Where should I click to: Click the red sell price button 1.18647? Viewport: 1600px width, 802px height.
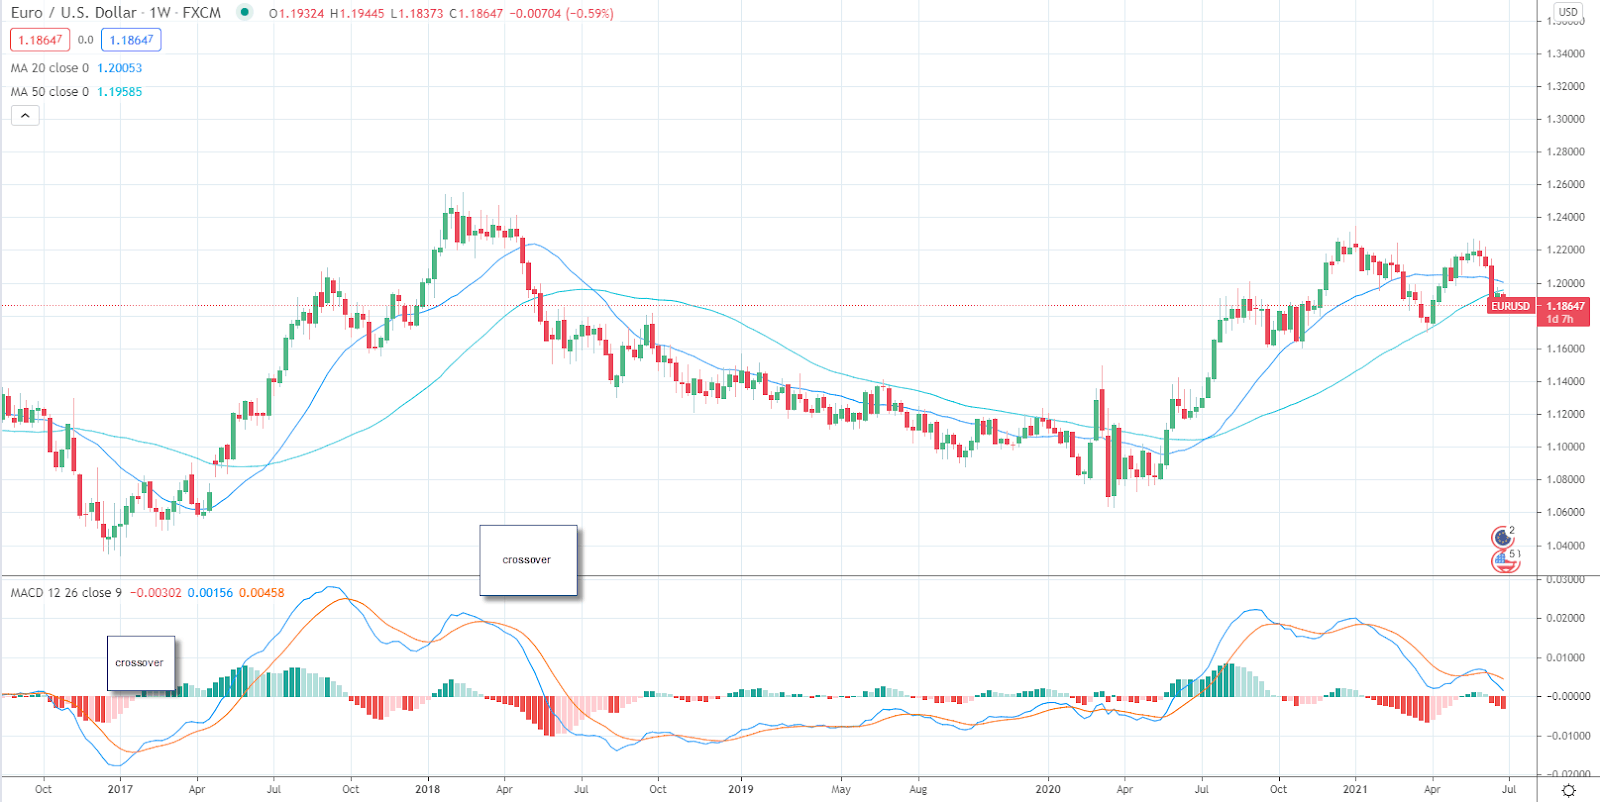point(40,40)
